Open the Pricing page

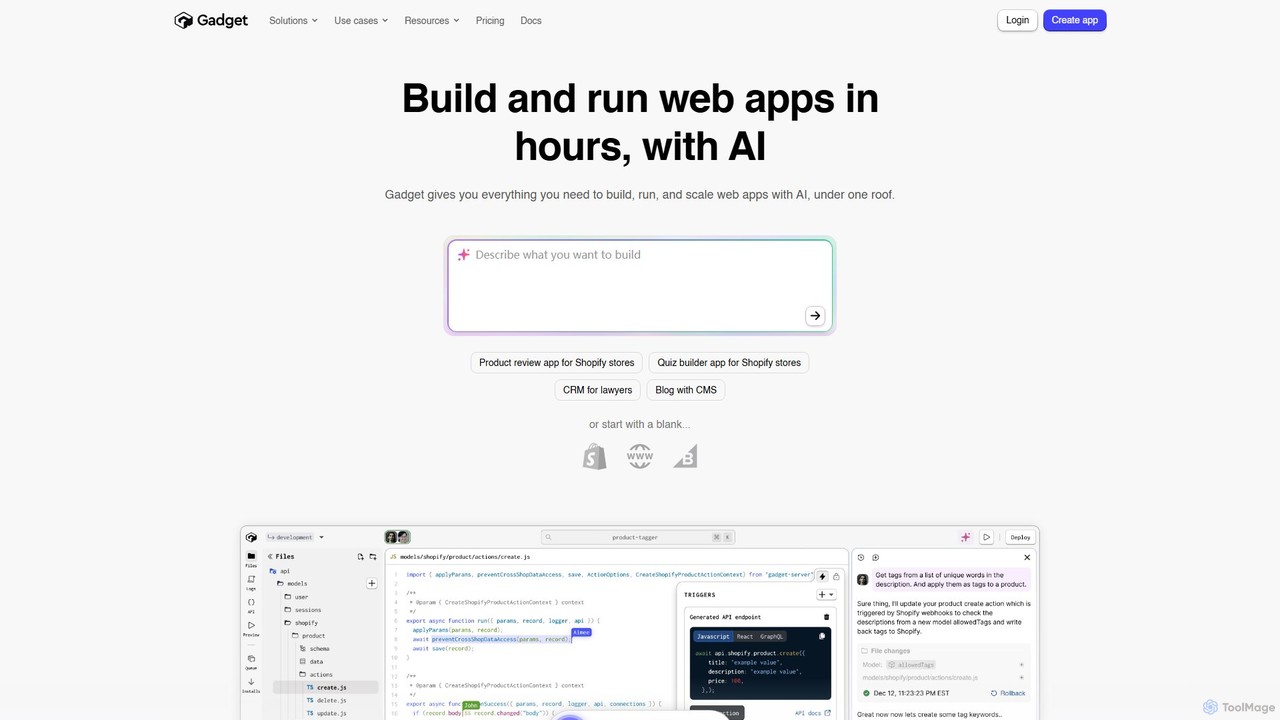click(x=490, y=20)
